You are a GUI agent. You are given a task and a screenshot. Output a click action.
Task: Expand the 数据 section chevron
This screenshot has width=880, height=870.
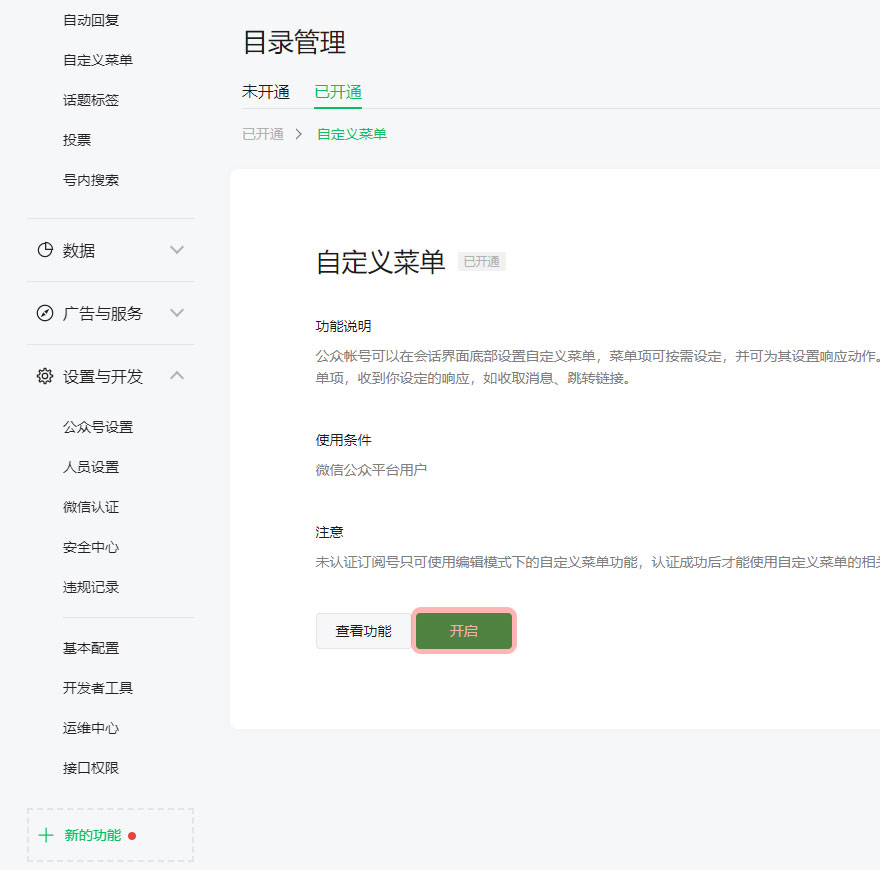pos(177,250)
